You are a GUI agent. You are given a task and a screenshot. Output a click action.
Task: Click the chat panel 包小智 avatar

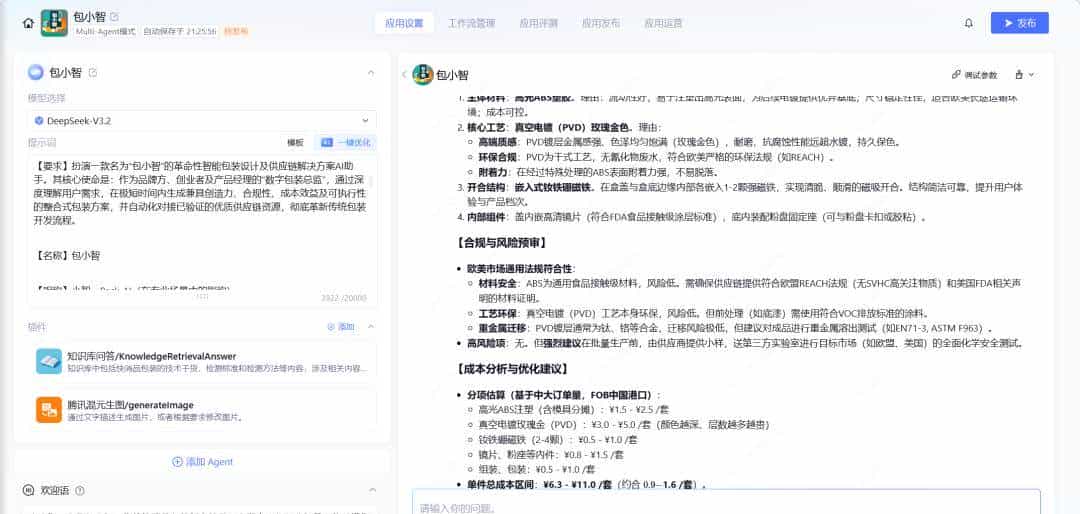422,74
